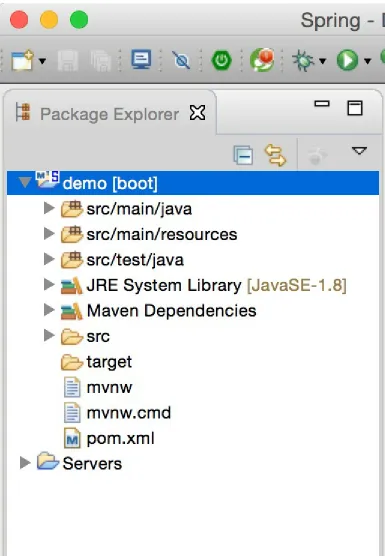Maximize the Package Explorer panel
Viewport: 385px width, 556px height.
[355, 108]
